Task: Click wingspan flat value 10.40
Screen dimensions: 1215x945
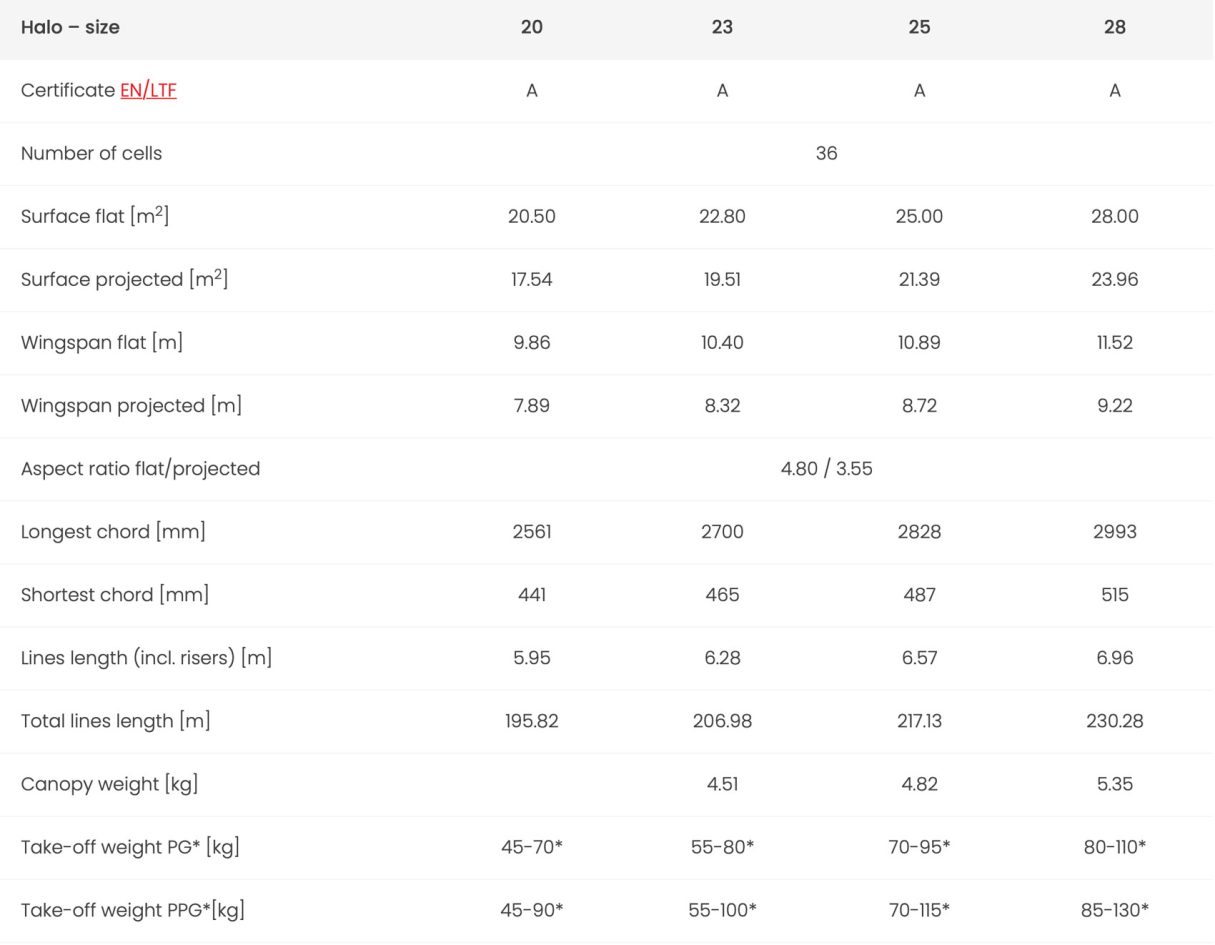Action: click(x=722, y=342)
